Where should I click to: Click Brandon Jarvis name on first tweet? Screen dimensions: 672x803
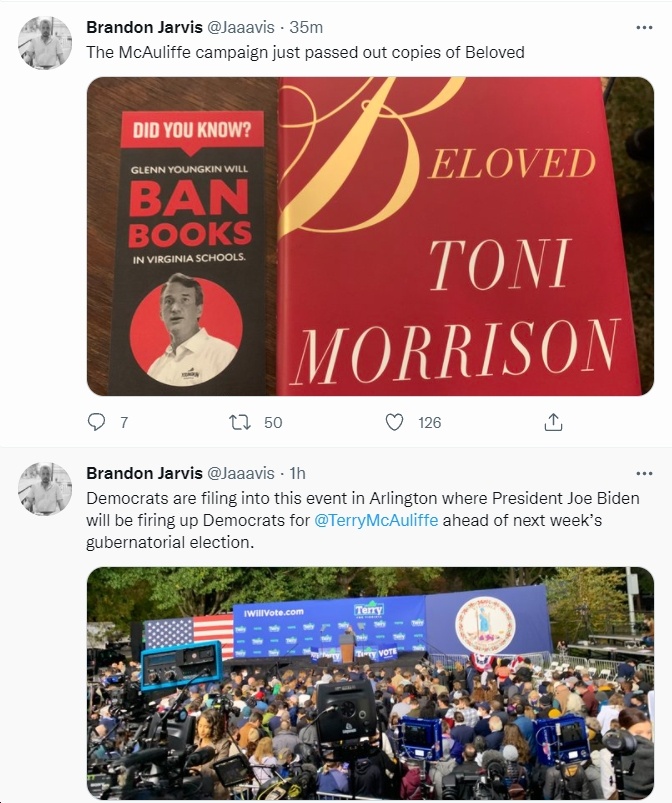[144, 27]
